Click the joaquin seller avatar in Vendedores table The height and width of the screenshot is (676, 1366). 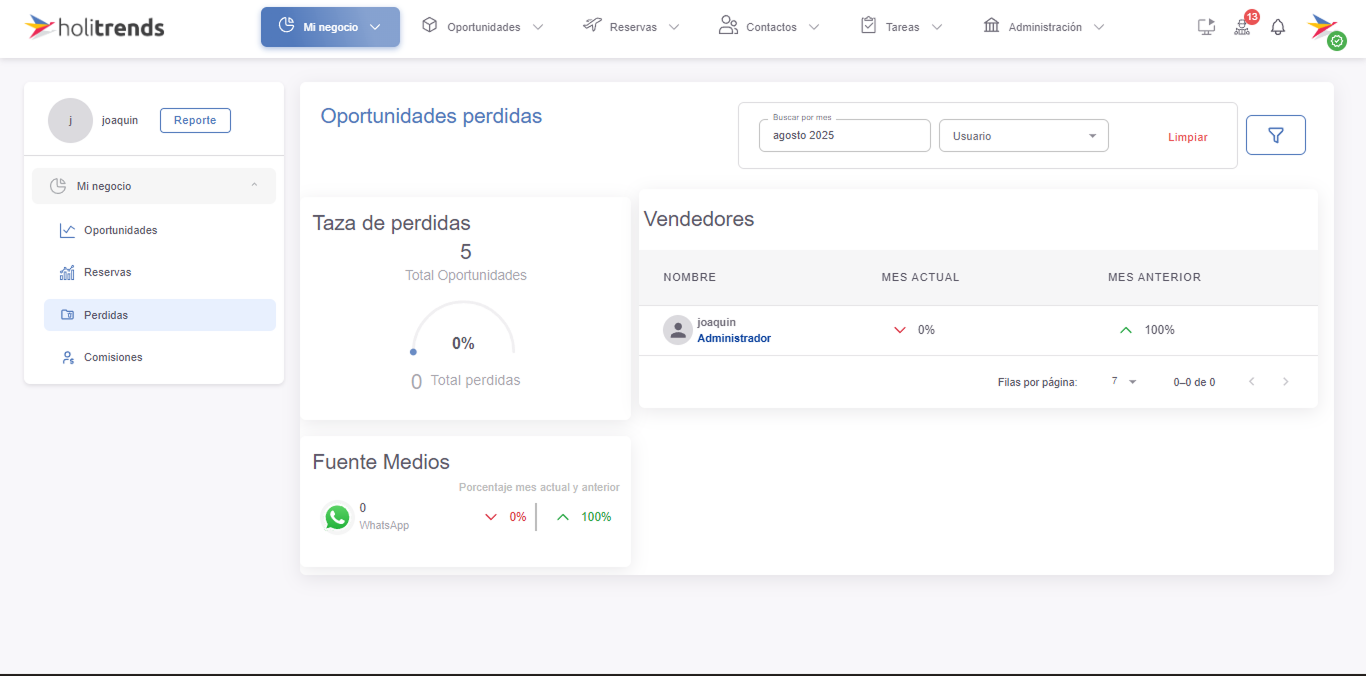(678, 330)
